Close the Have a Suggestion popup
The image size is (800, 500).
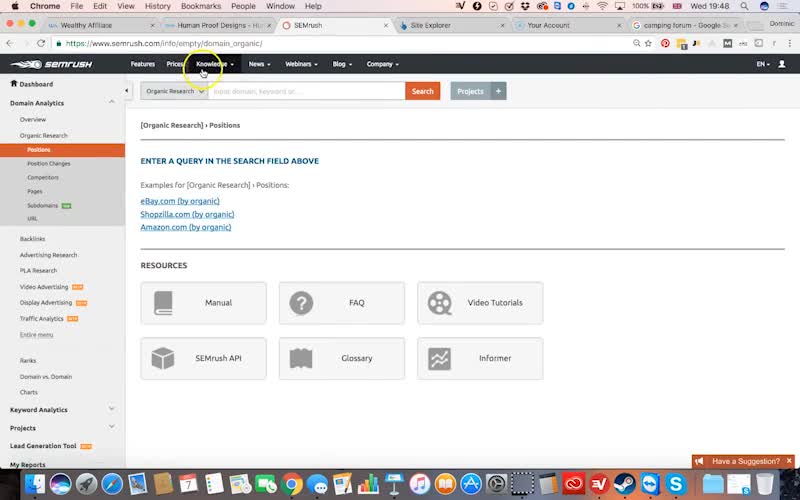[789, 461]
